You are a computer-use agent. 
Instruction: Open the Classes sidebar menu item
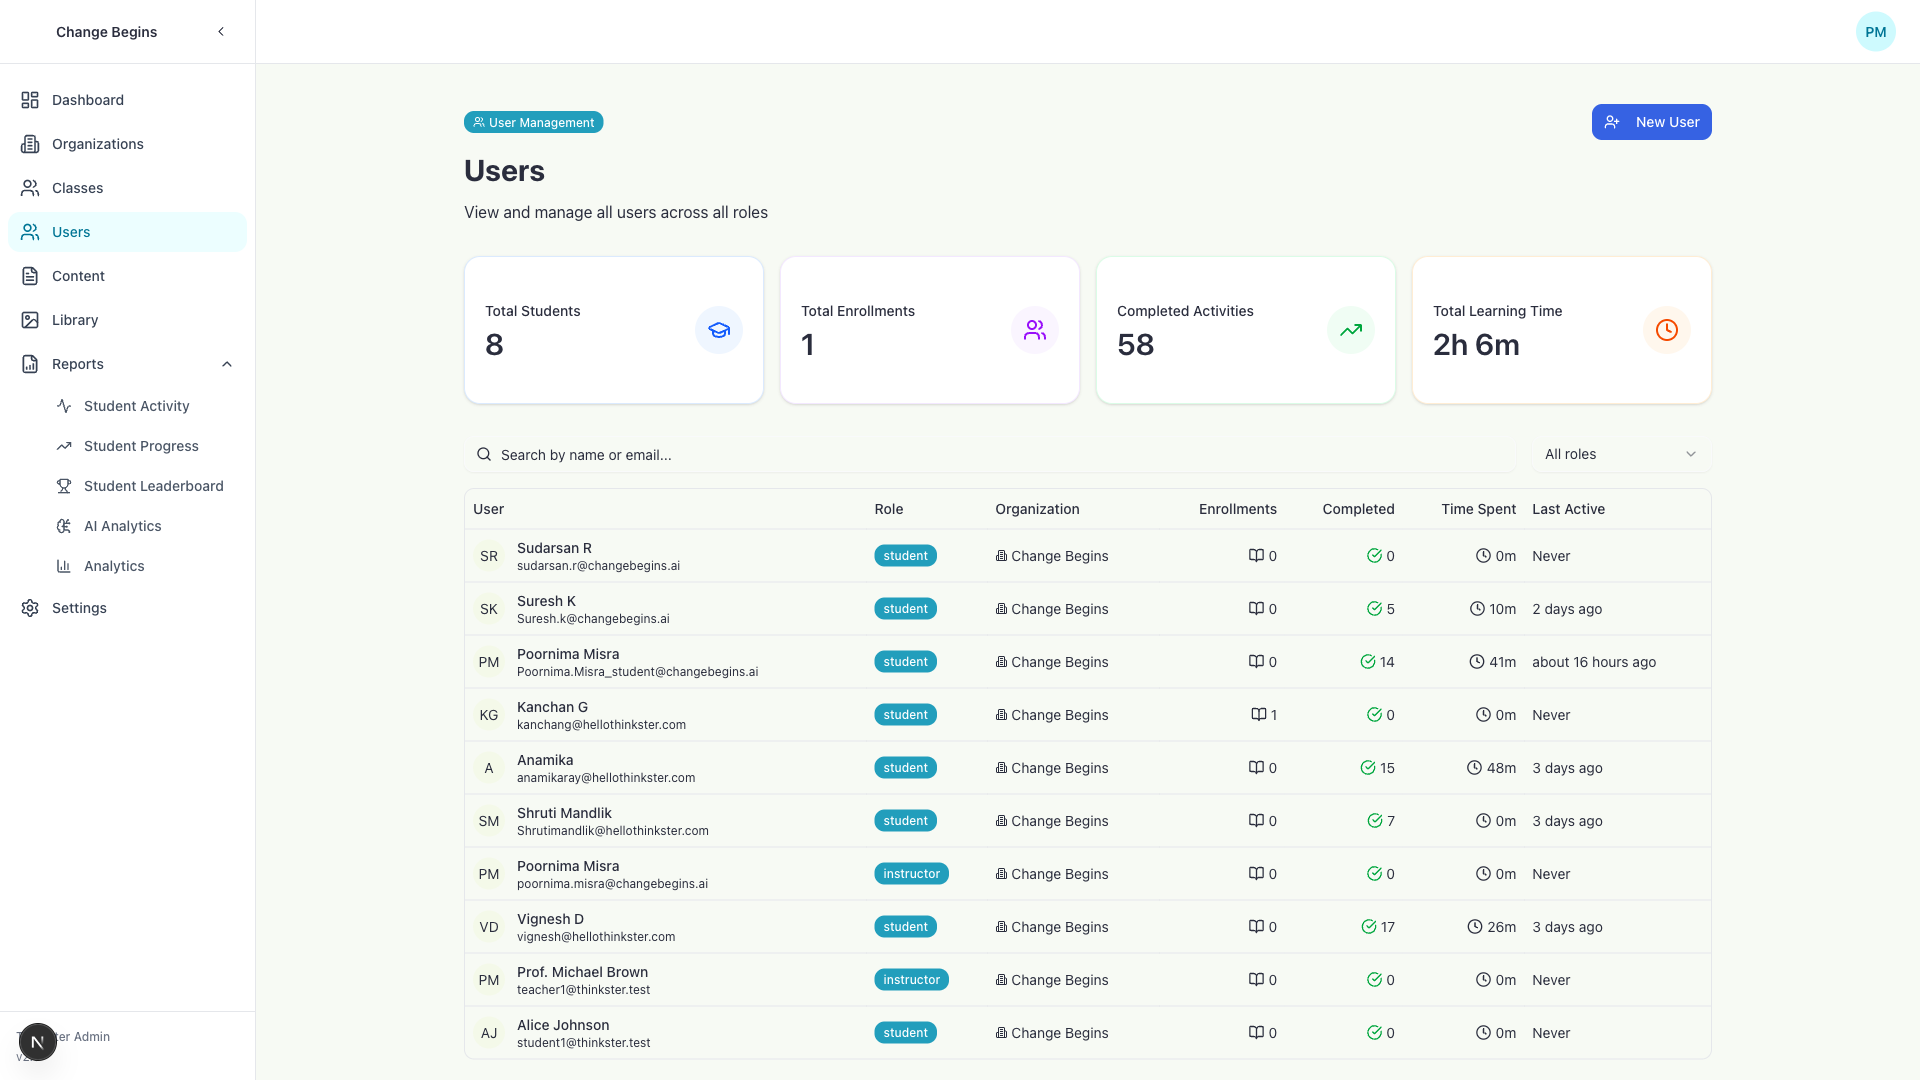coord(78,188)
